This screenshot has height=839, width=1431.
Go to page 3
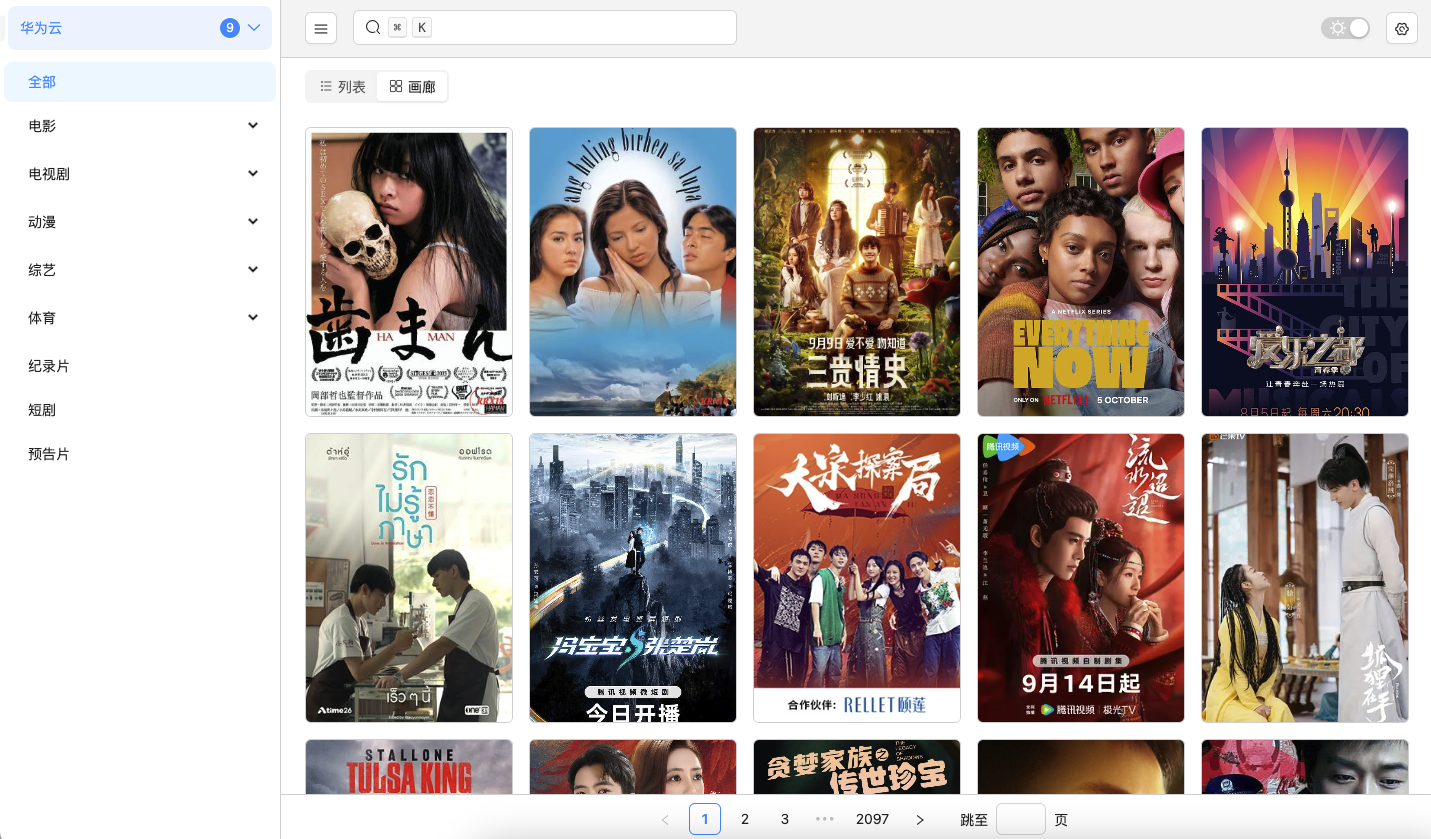(785, 819)
